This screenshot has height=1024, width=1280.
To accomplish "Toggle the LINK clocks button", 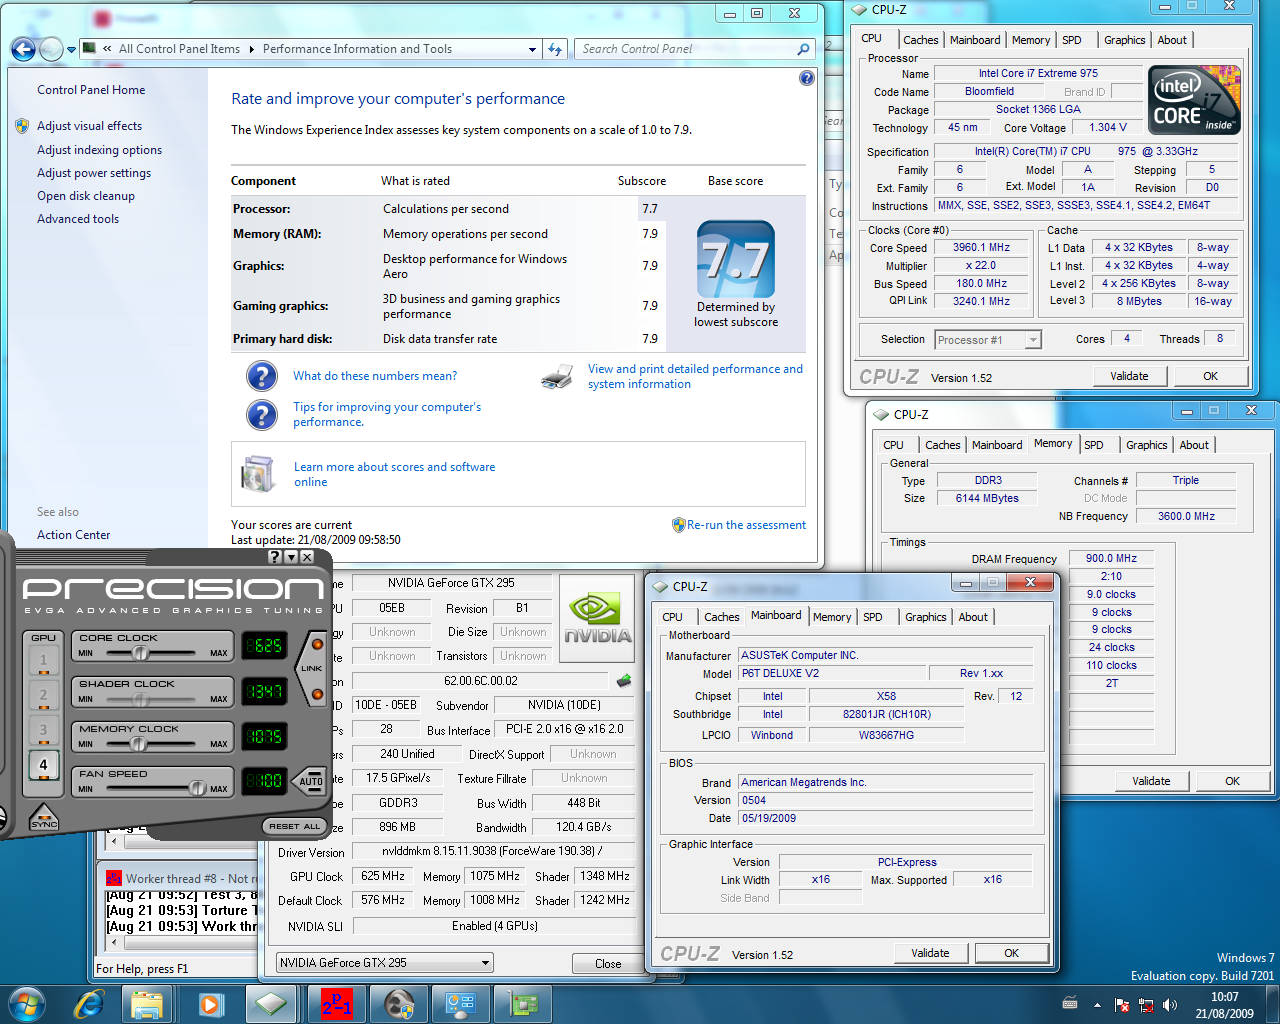I will [x=312, y=668].
